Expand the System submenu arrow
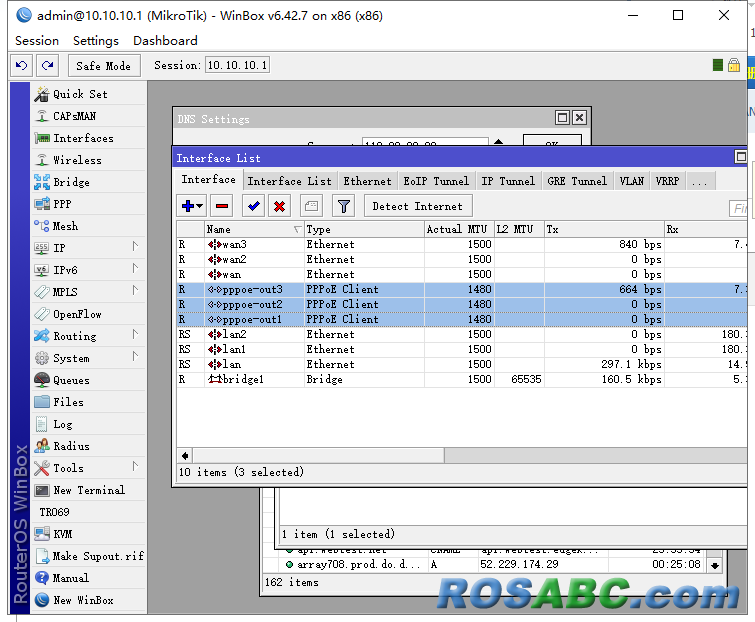 point(135,357)
